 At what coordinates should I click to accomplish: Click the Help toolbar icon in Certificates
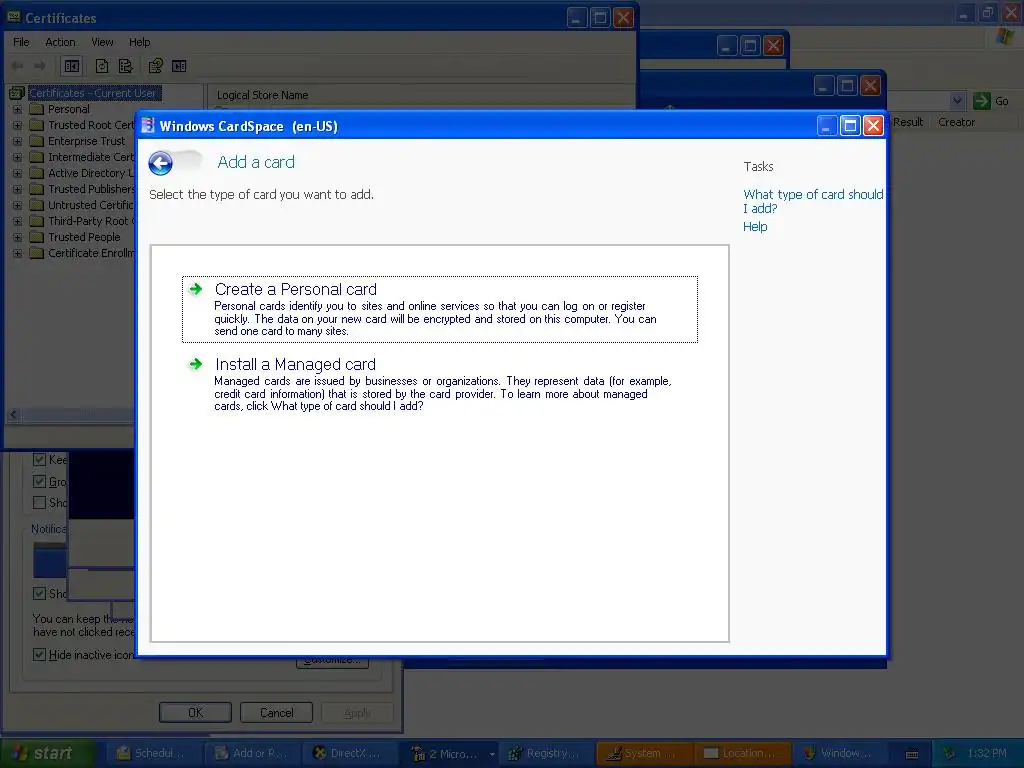coord(155,66)
